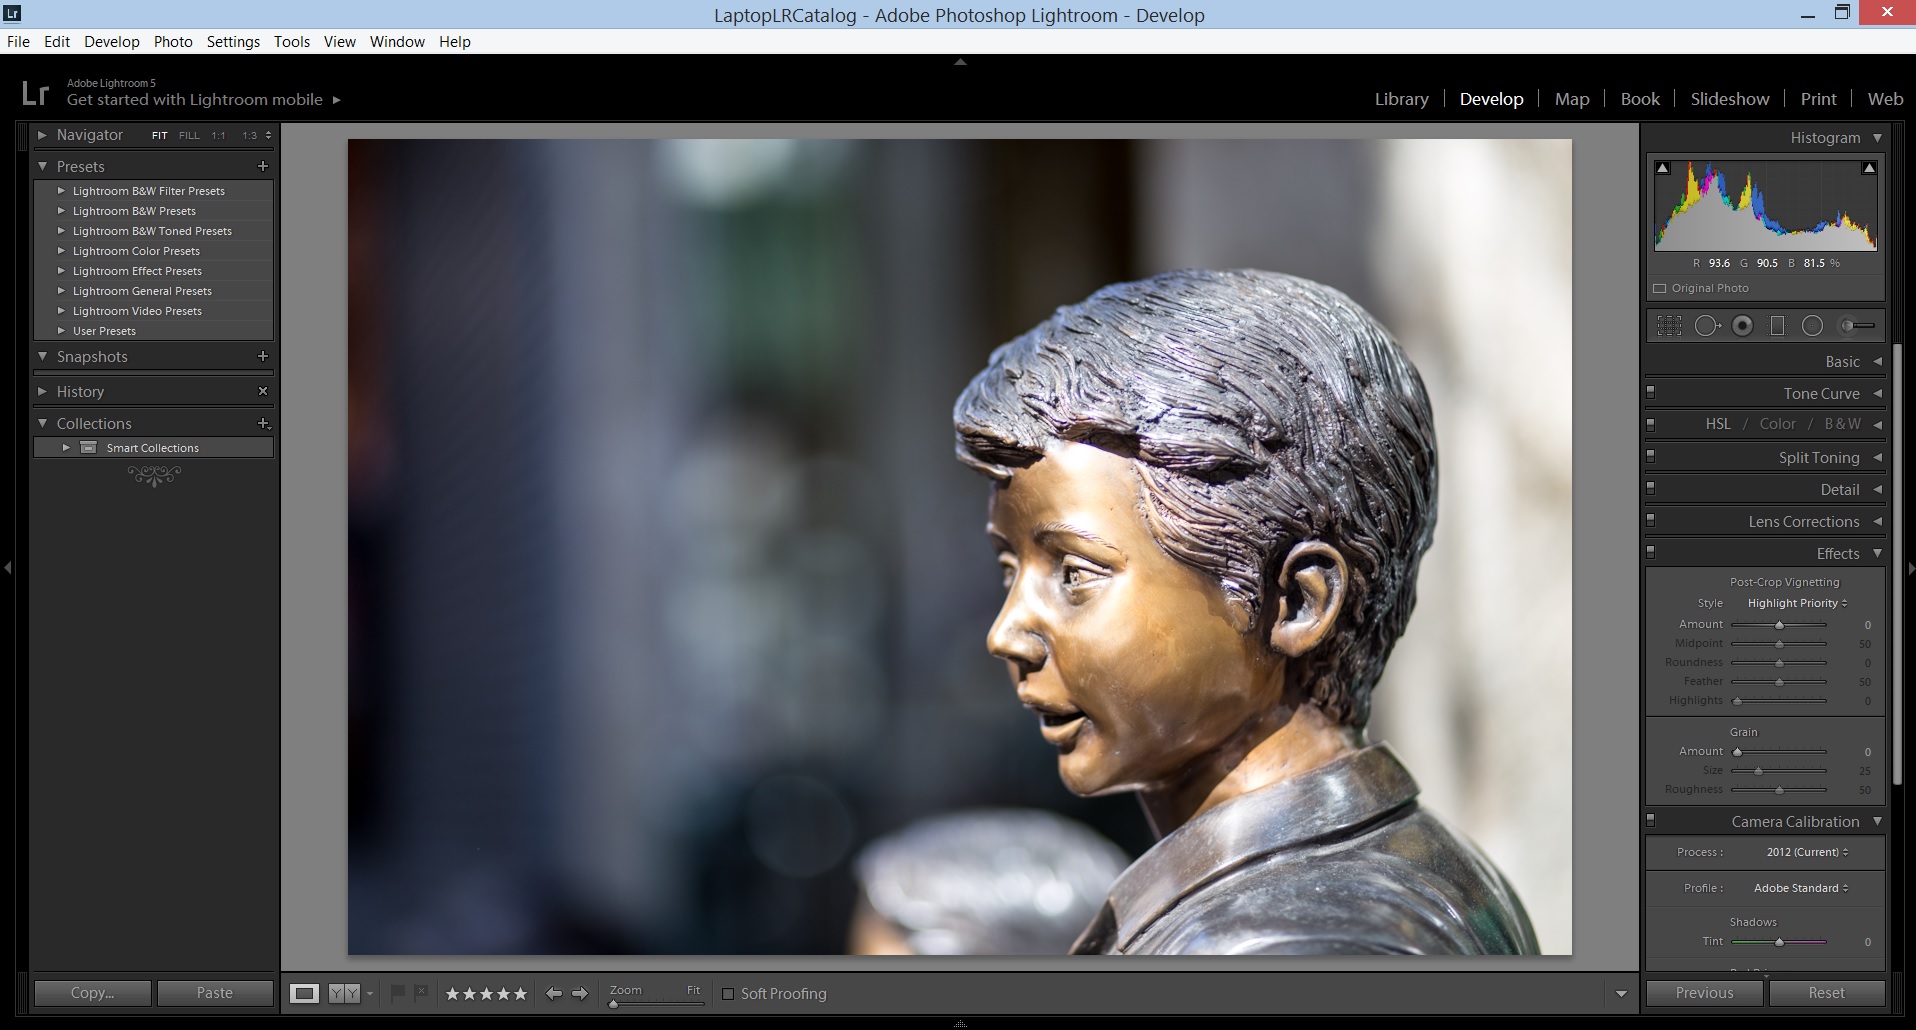Expand the Smart Collections set
This screenshot has width=1916, height=1030.
[66, 447]
